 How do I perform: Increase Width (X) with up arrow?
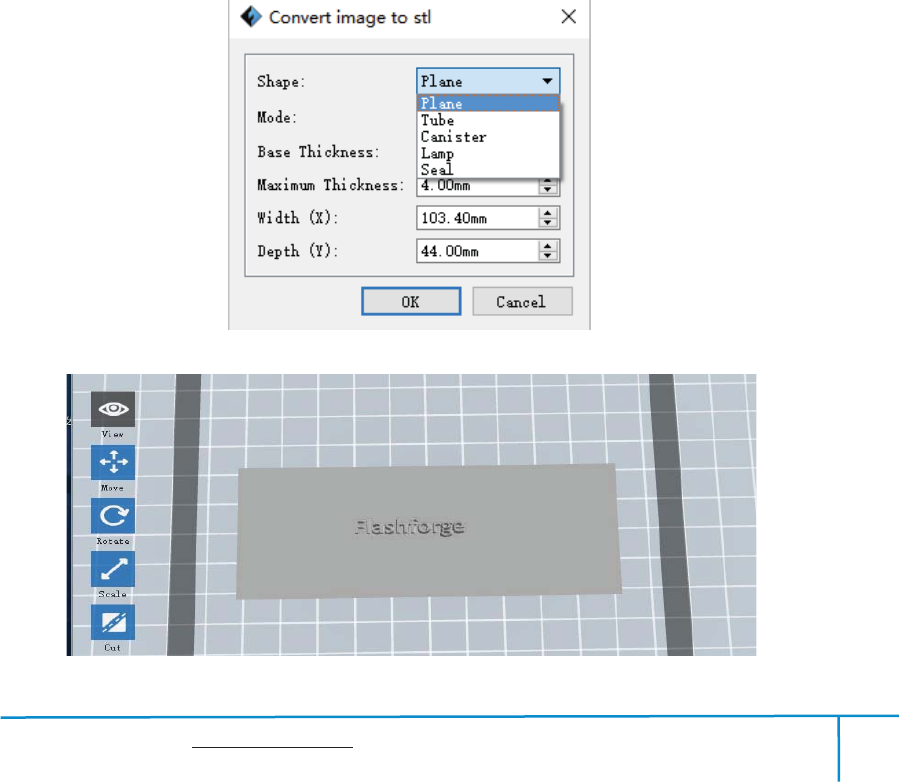click(548, 213)
